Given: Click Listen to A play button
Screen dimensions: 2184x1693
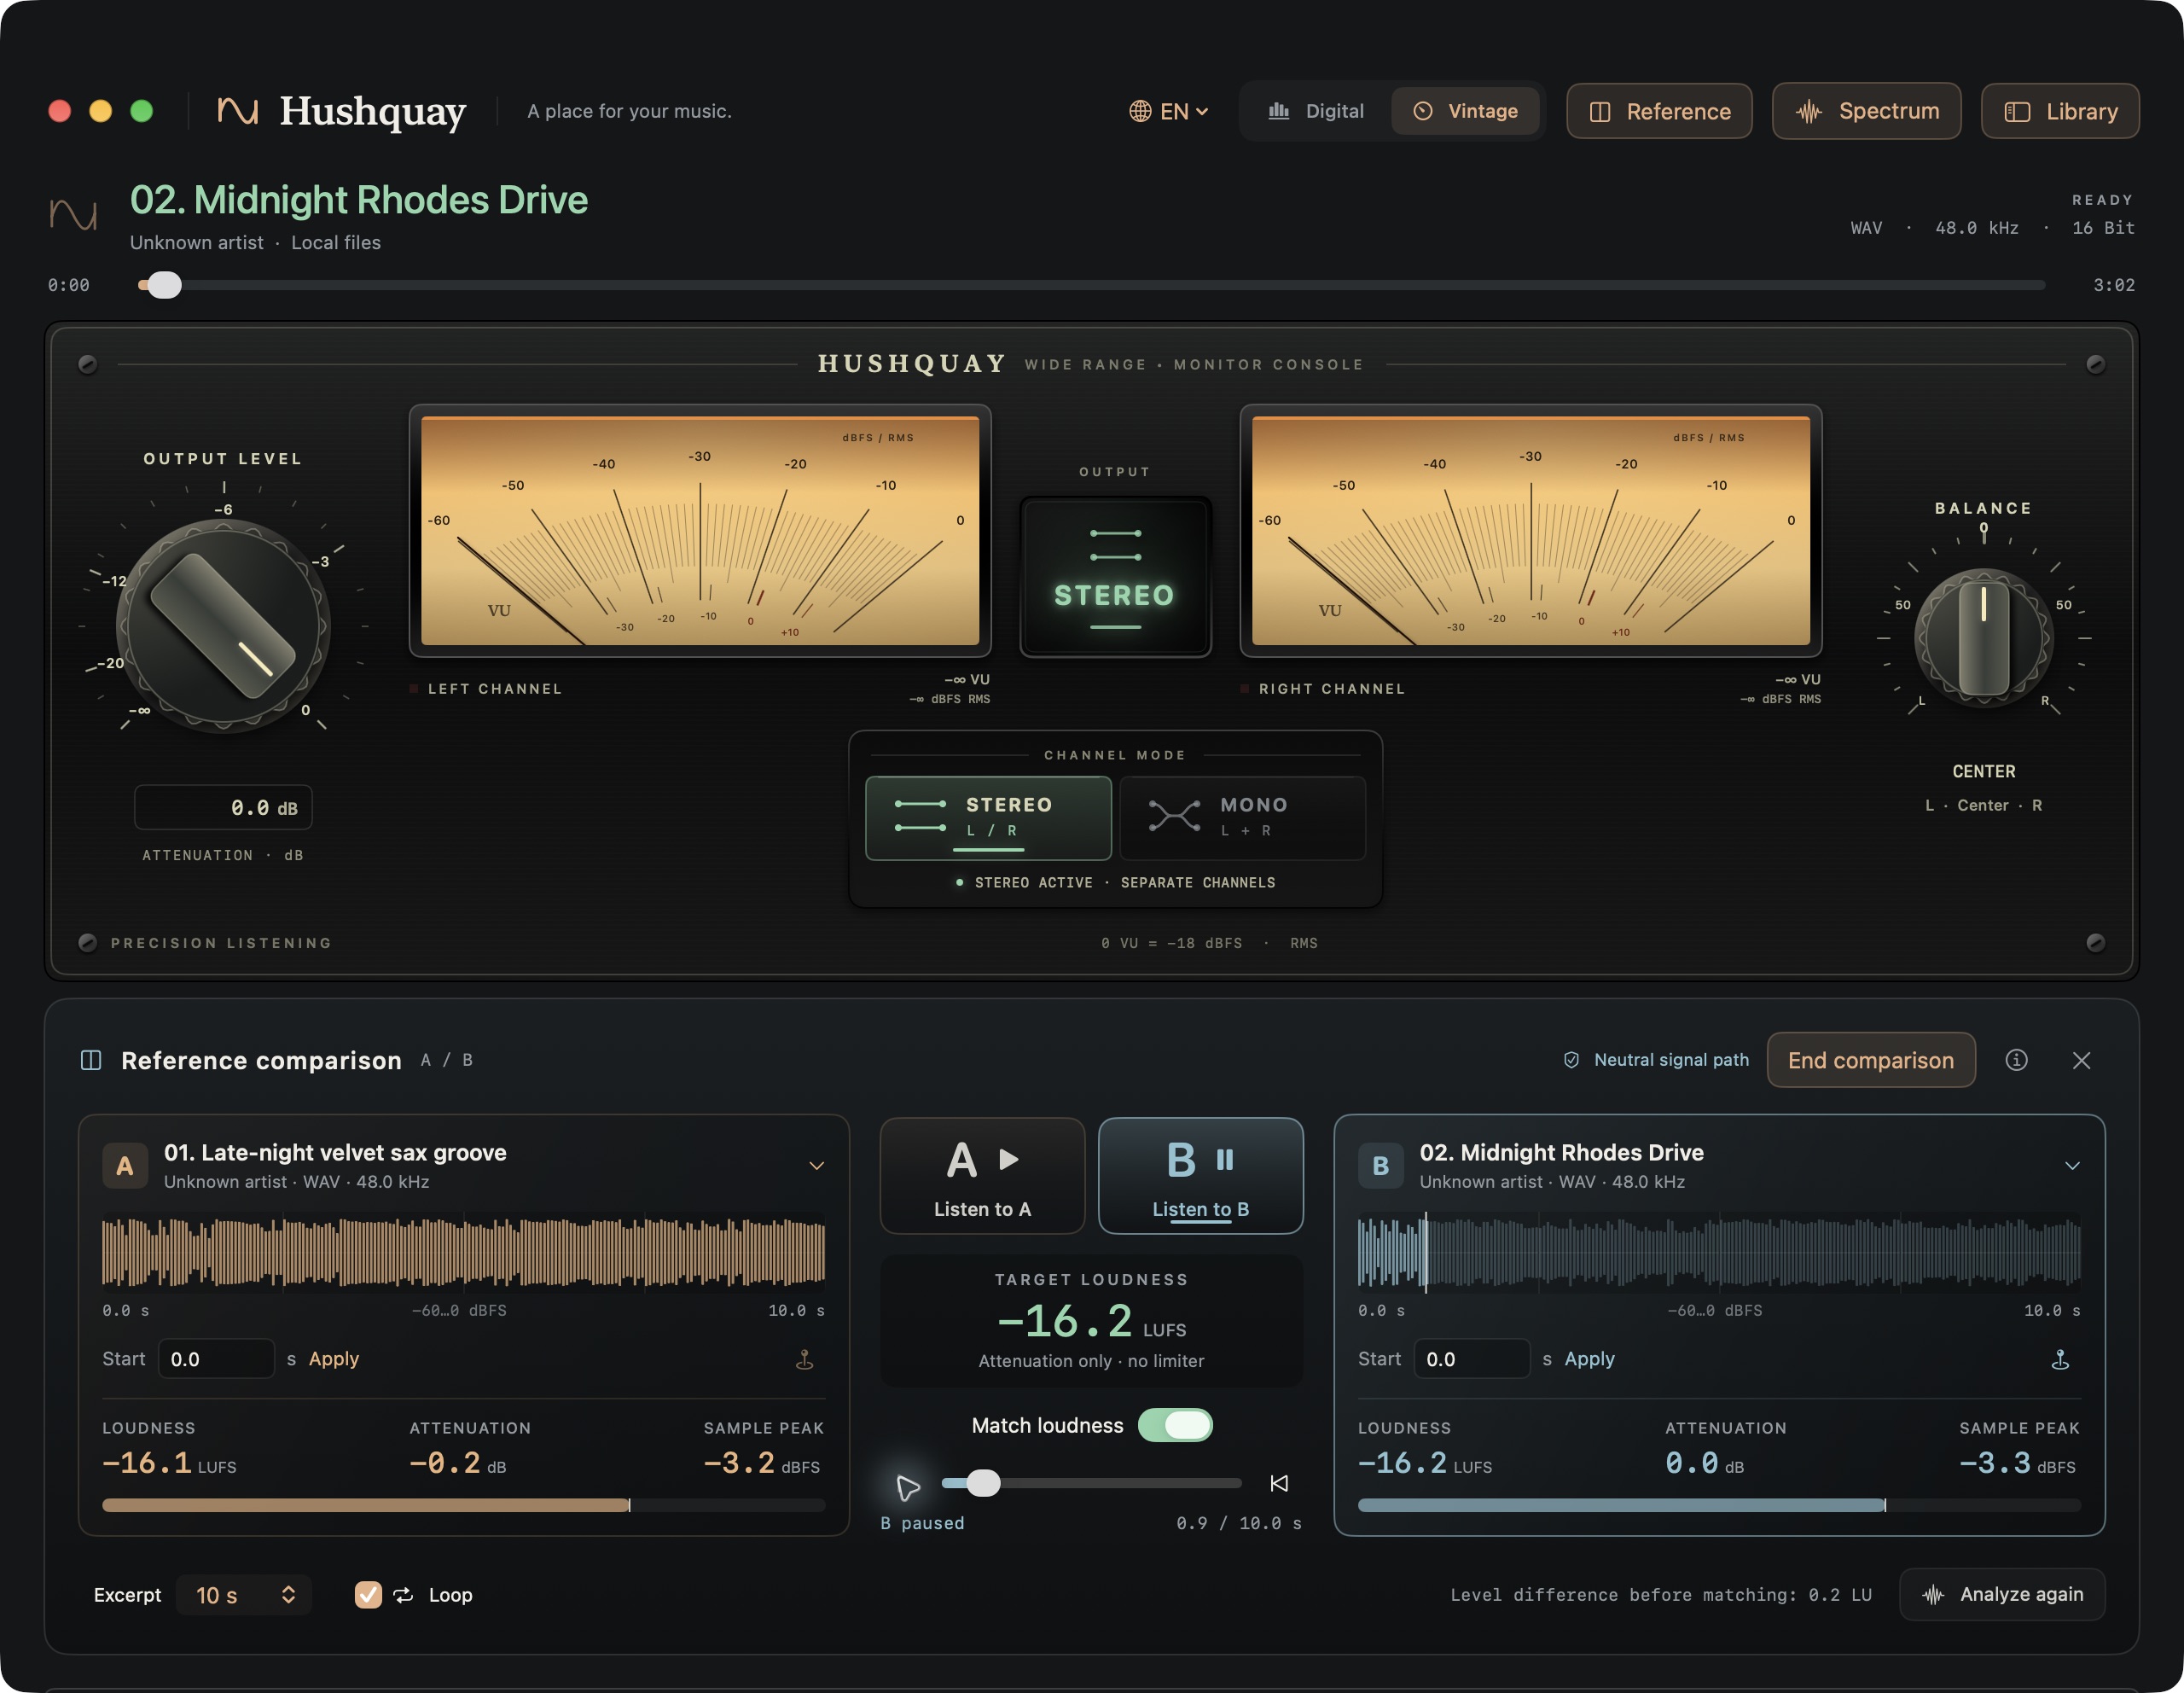Looking at the screenshot, I should [x=982, y=1176].
